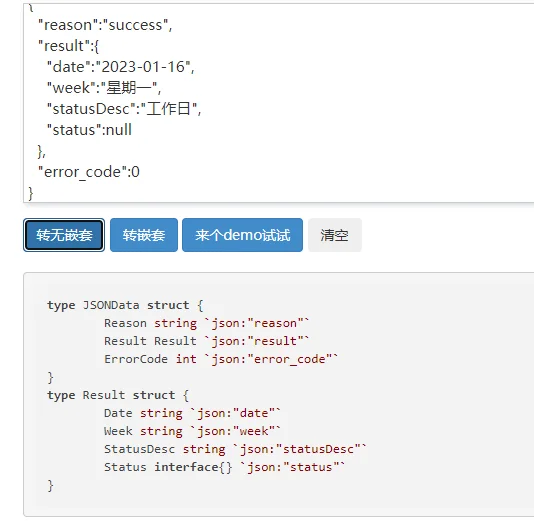
Task: Place cursor on "statusDesc":"工作日" line
Action: (124, 109)
